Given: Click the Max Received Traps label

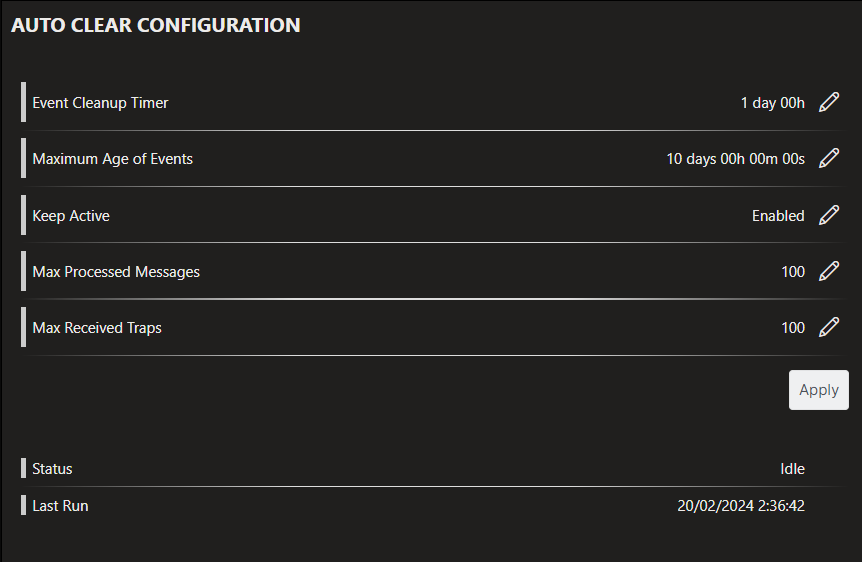Looking at the screenshot, I should click(97, 328).
